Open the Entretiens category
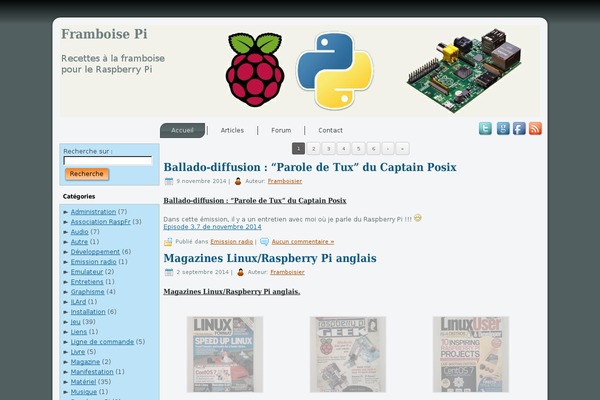The height and width of the screenshot is (400, 600). click(87, 281)
